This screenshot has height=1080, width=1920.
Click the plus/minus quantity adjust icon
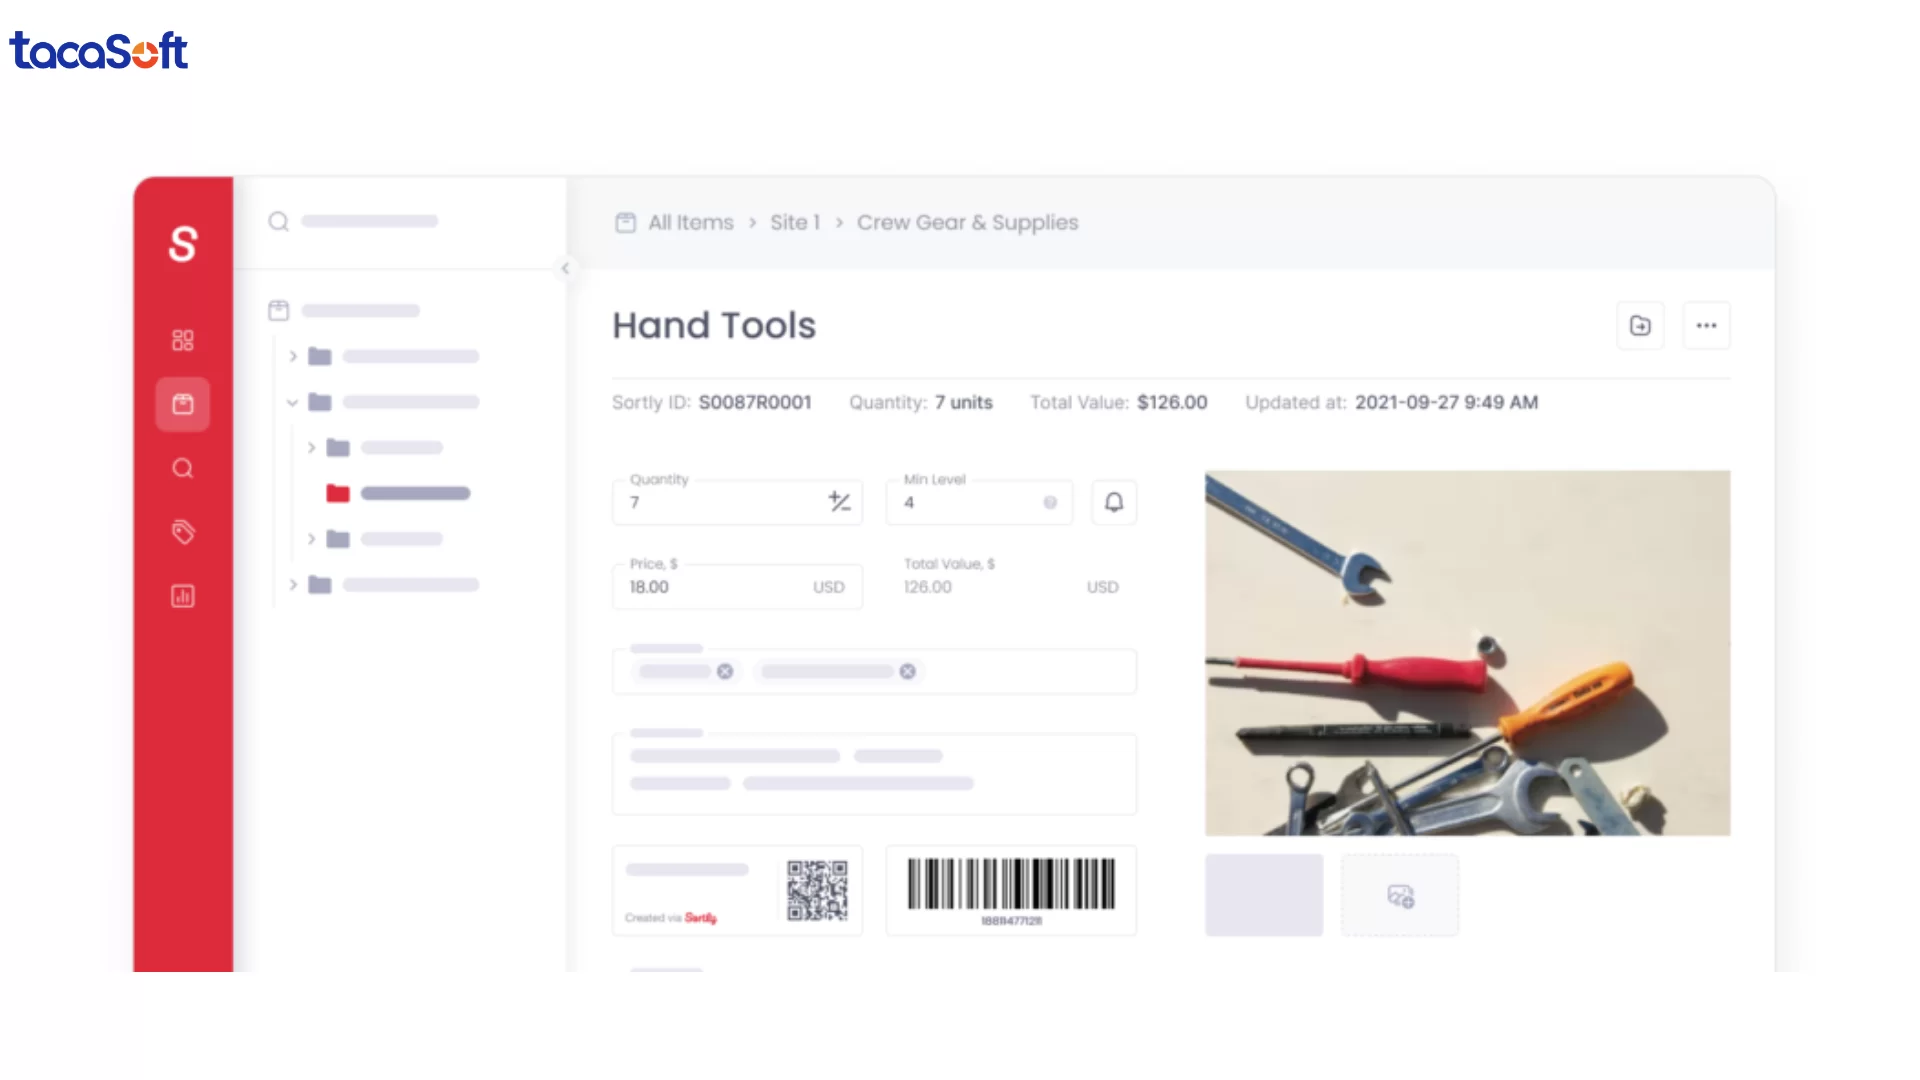[839, 502]
